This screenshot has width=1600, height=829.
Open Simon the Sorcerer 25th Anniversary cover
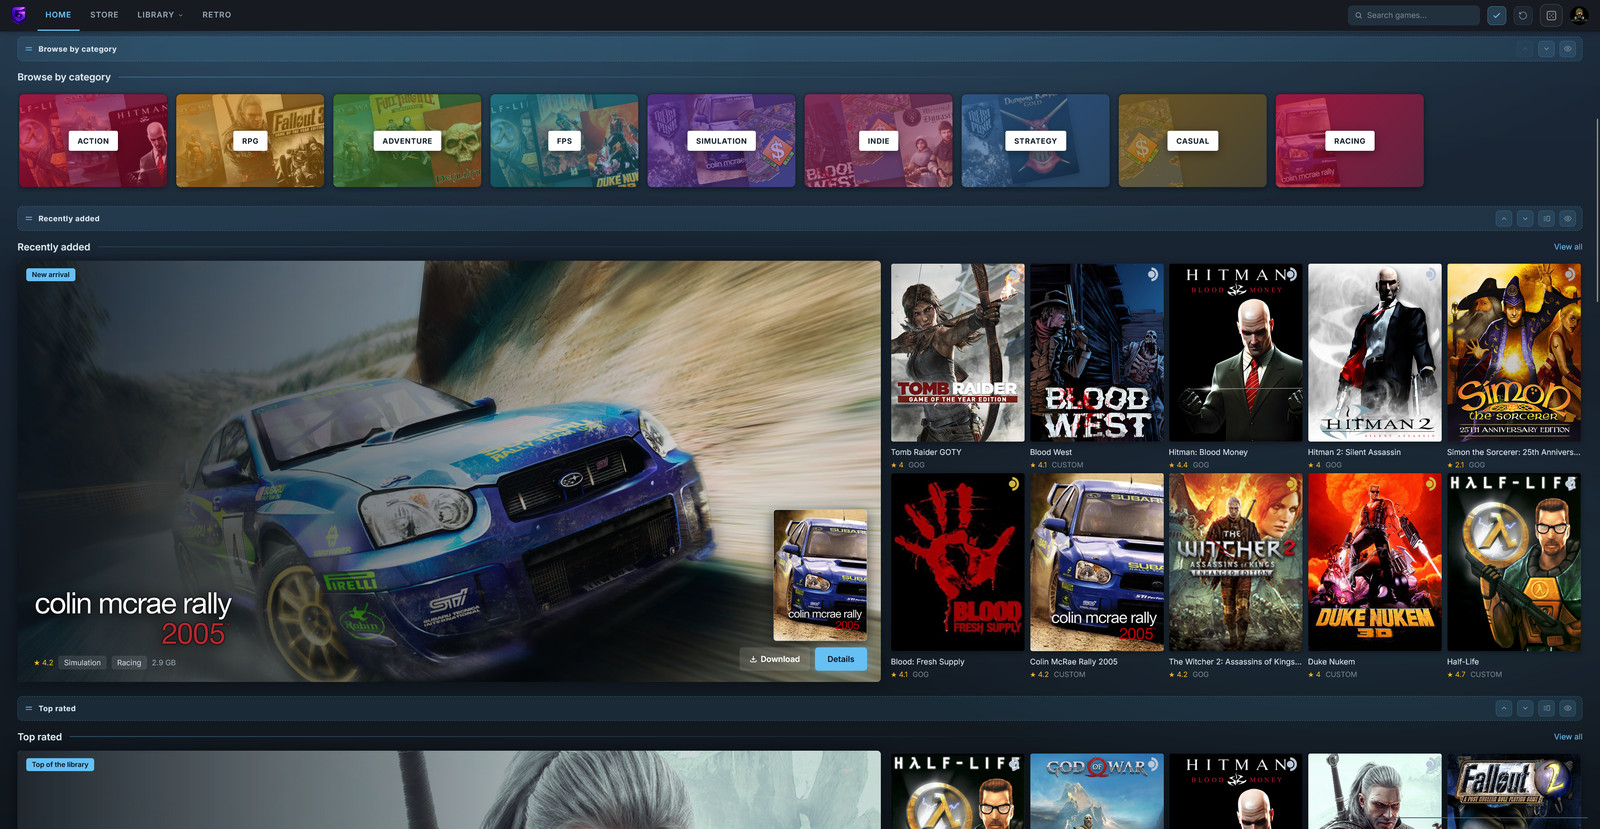coord(1513,353)
